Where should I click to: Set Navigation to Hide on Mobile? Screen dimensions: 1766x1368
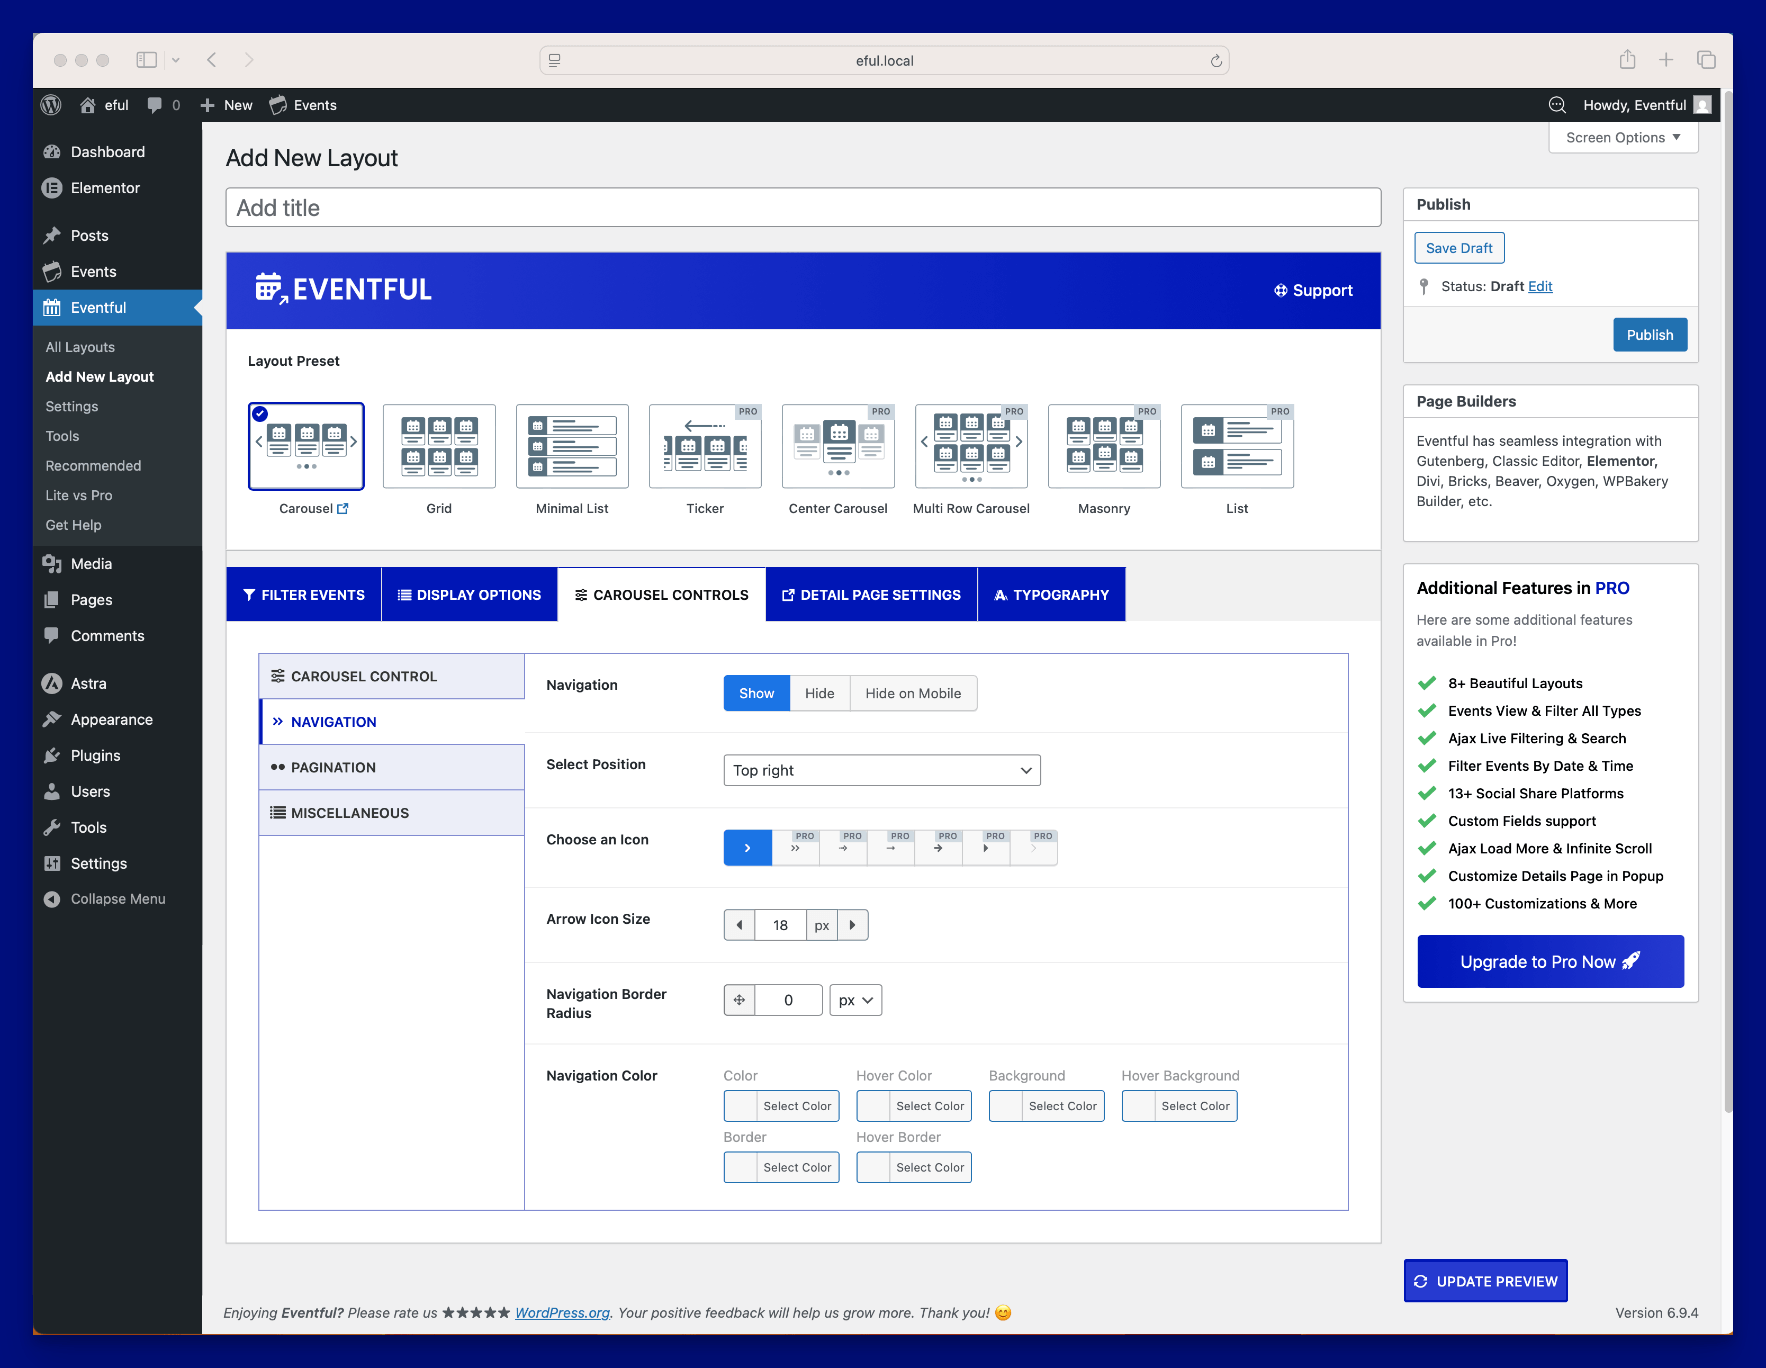pyautogui.click(x=912, y=693)
